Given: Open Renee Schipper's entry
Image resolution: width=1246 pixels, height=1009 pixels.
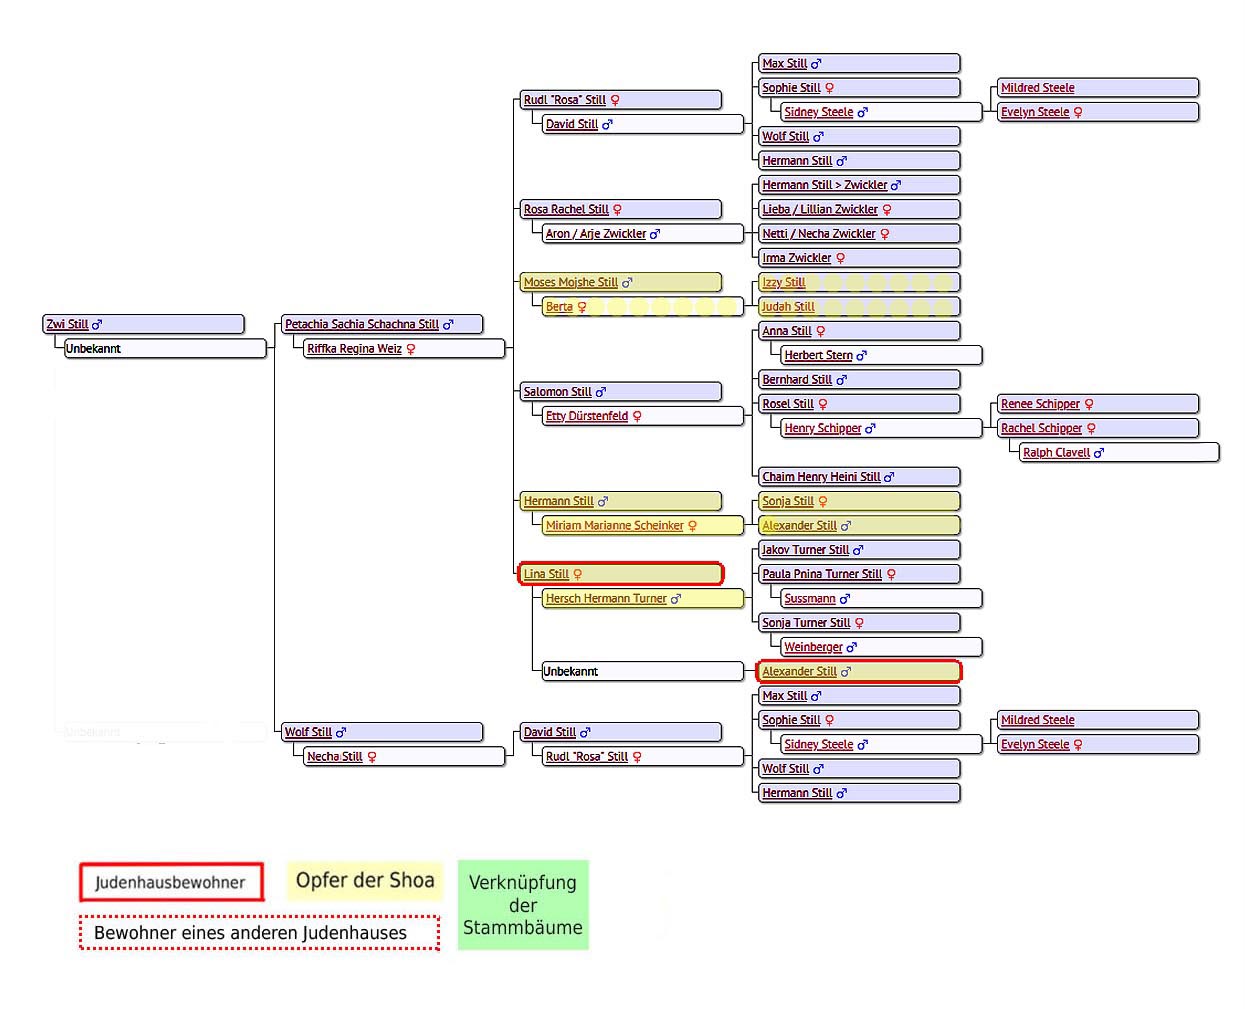Looking at the screenshot, I should point(1040,404).
